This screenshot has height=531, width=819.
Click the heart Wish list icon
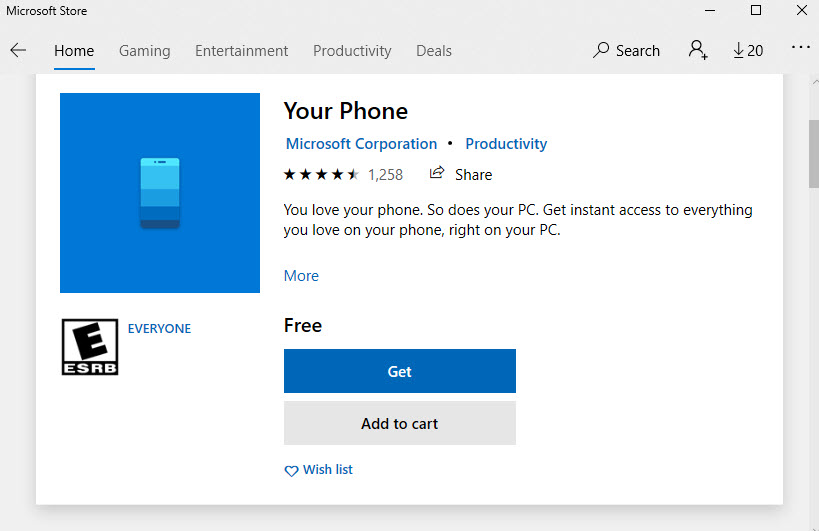(291, 470)
